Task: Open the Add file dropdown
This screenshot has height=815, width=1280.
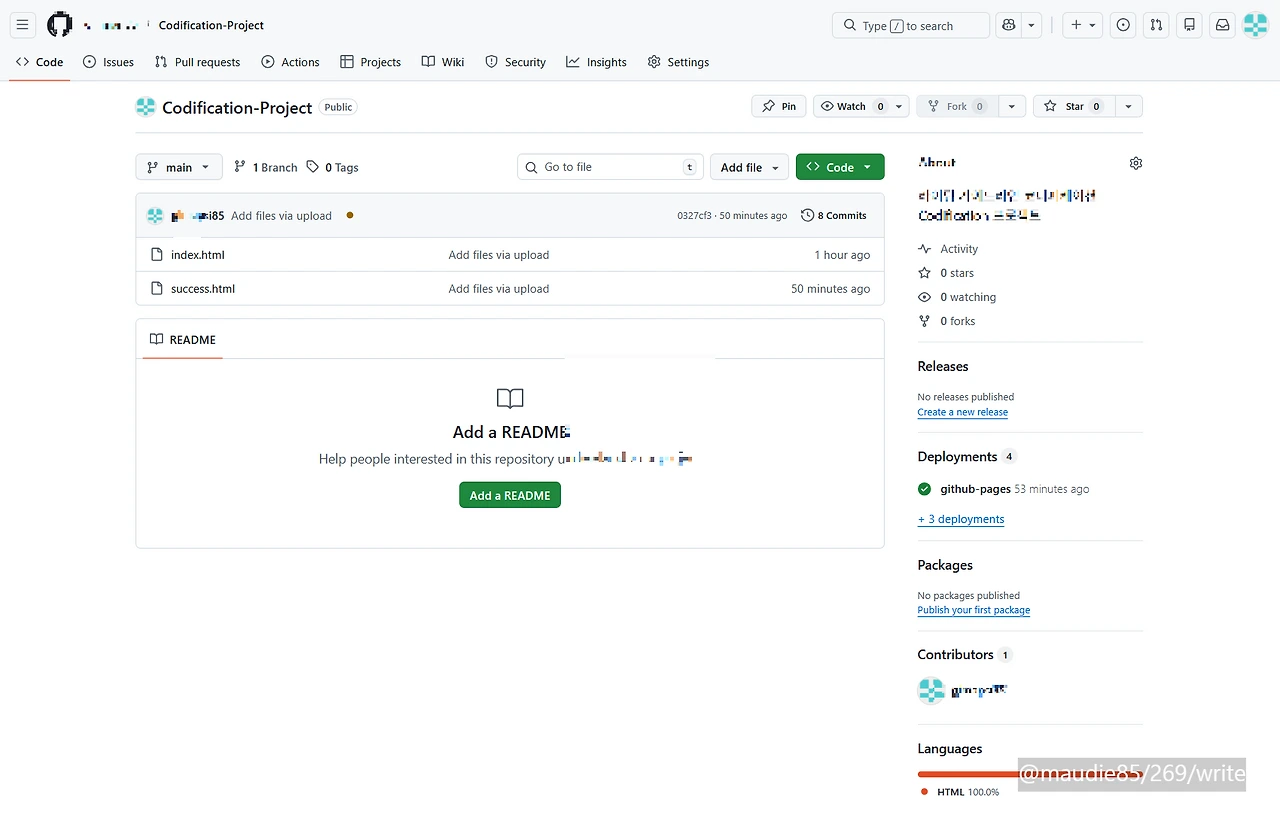Action: pos(749,167)
